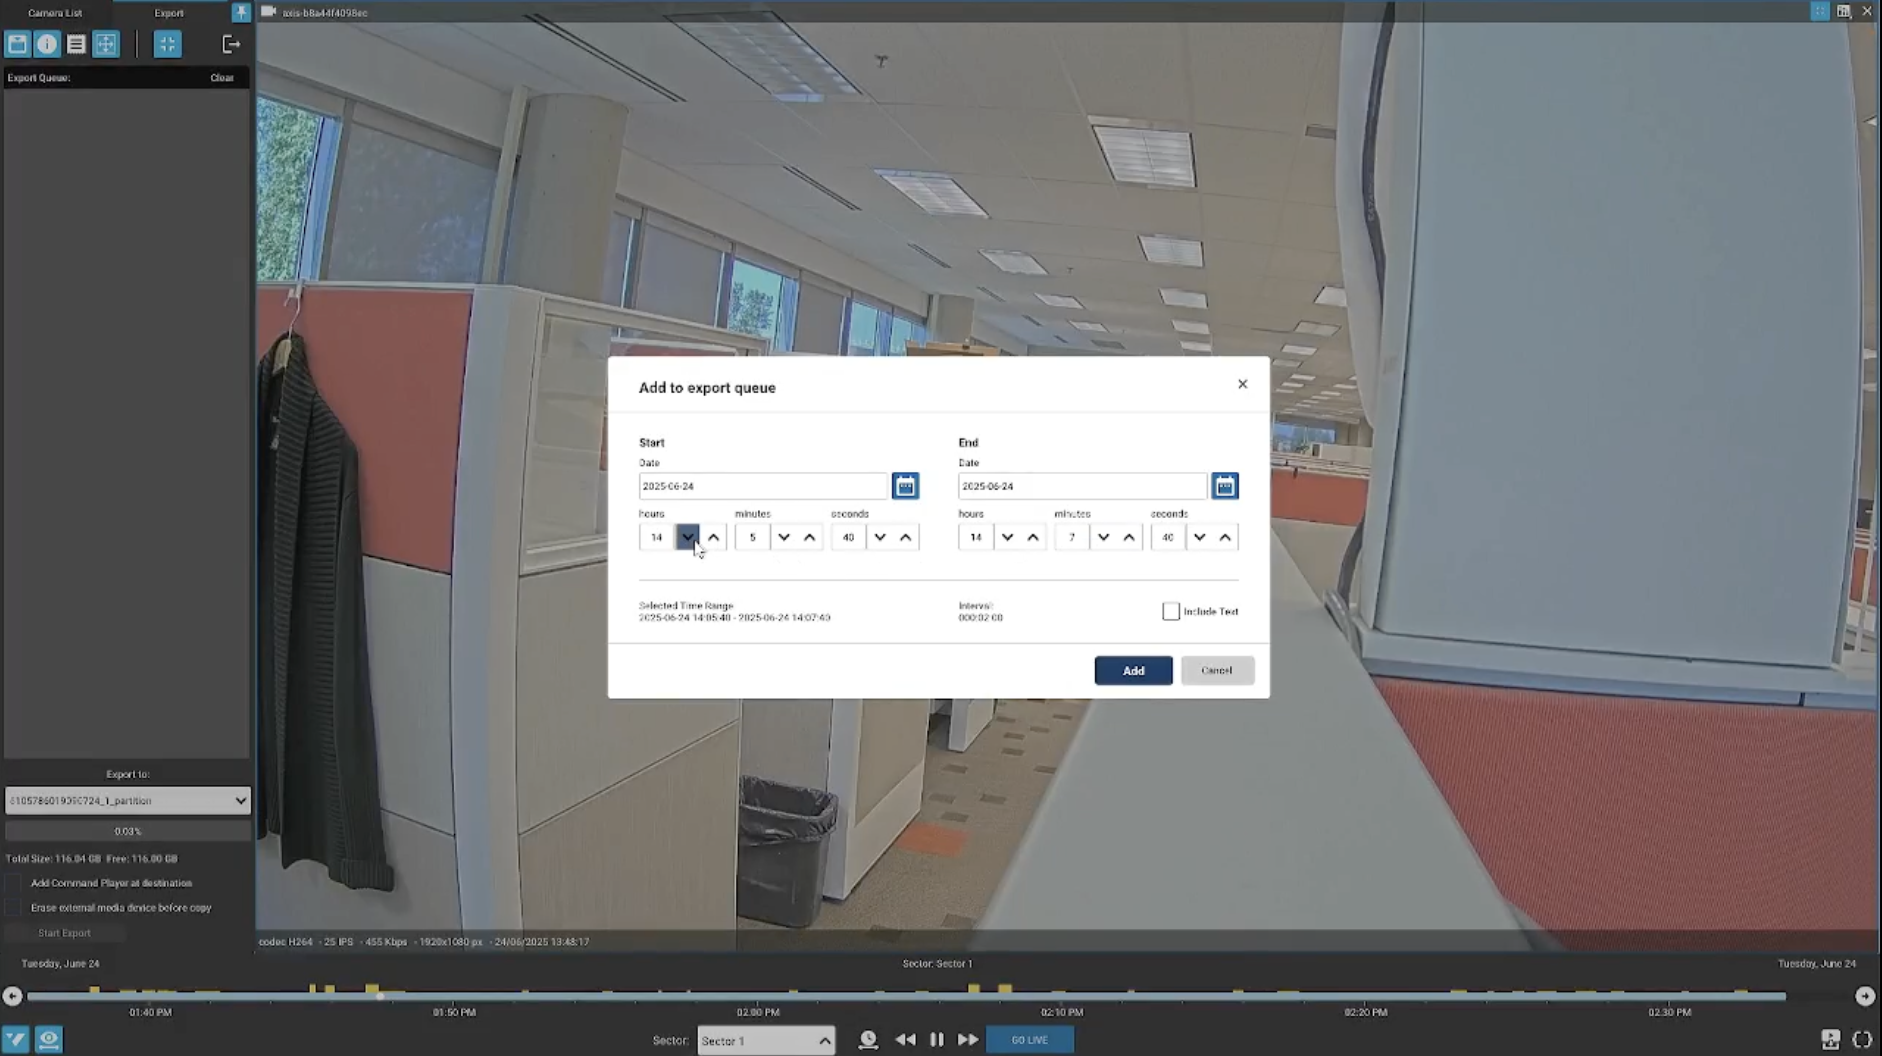
Task: Click the rewind playback button
Action: pyautogui.click(x=905, y=1040)
